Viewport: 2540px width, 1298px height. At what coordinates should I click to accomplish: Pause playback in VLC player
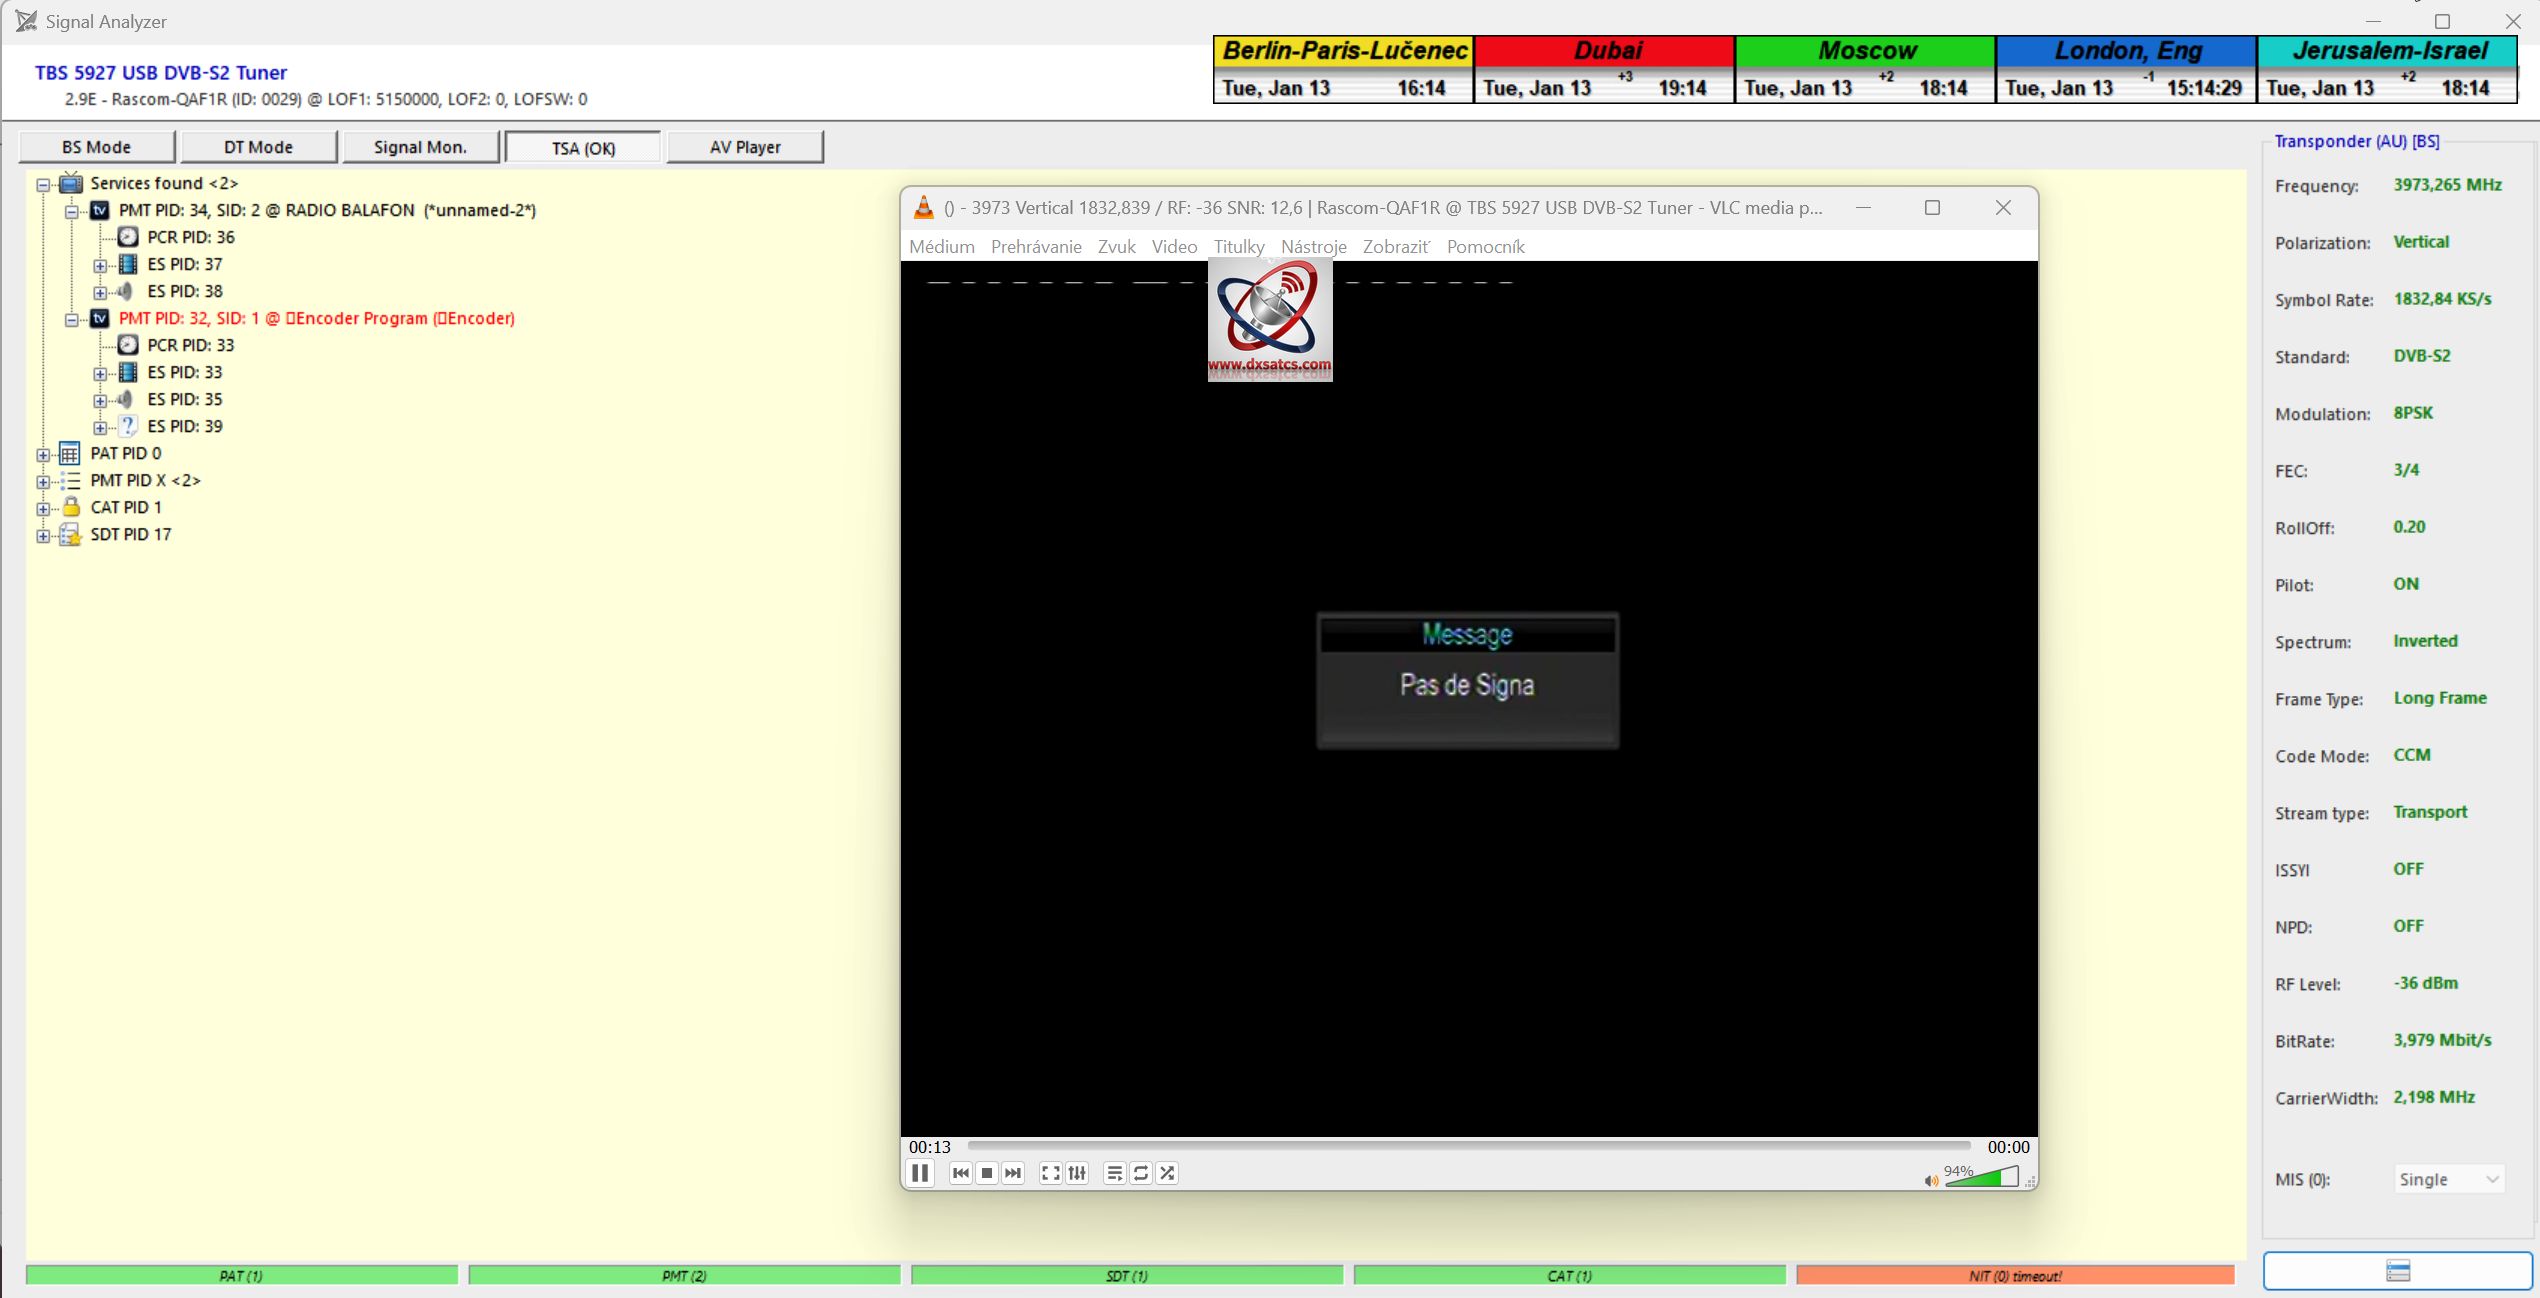(x=920, y=1173)
